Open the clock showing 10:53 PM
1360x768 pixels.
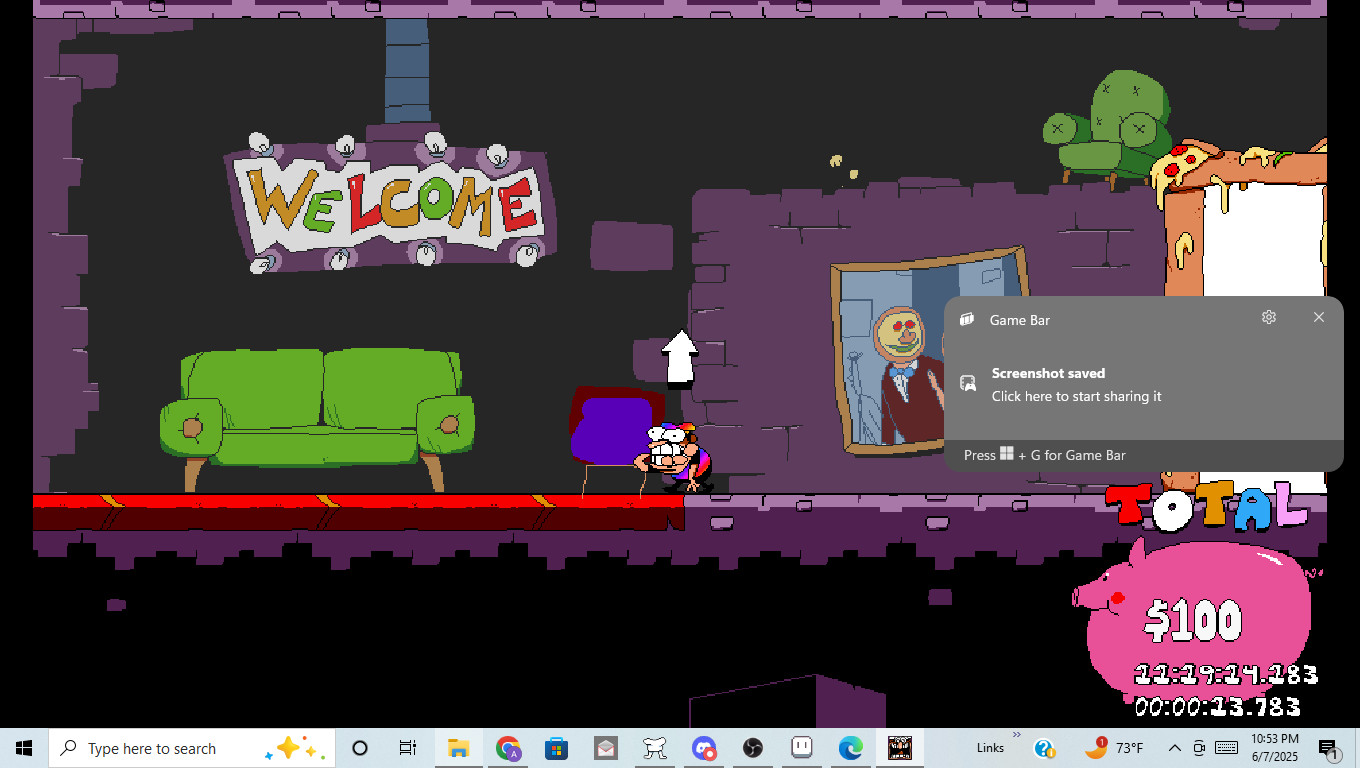1274,748
